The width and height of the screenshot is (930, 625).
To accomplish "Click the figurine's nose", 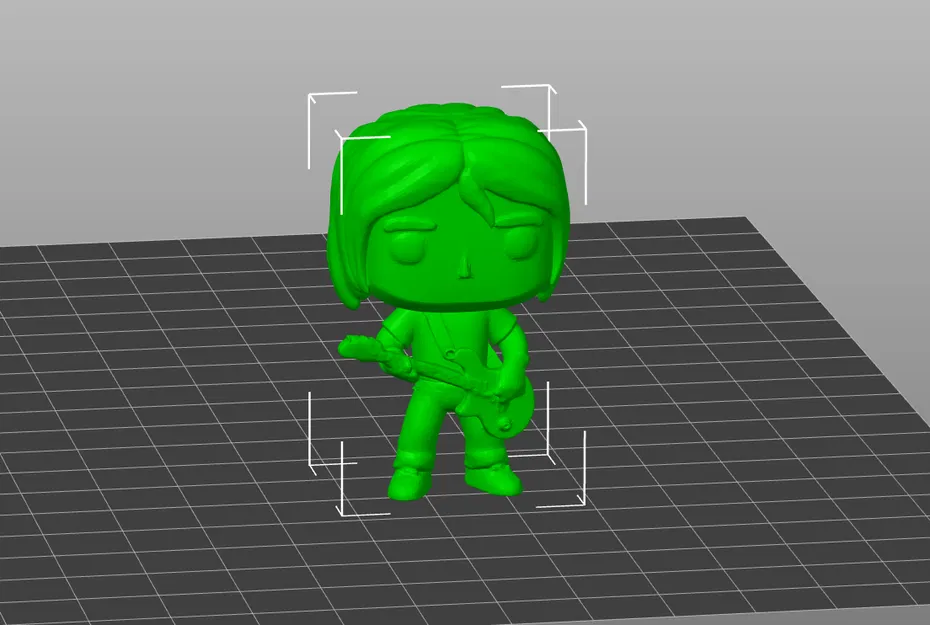I will [x=462, y=267].
